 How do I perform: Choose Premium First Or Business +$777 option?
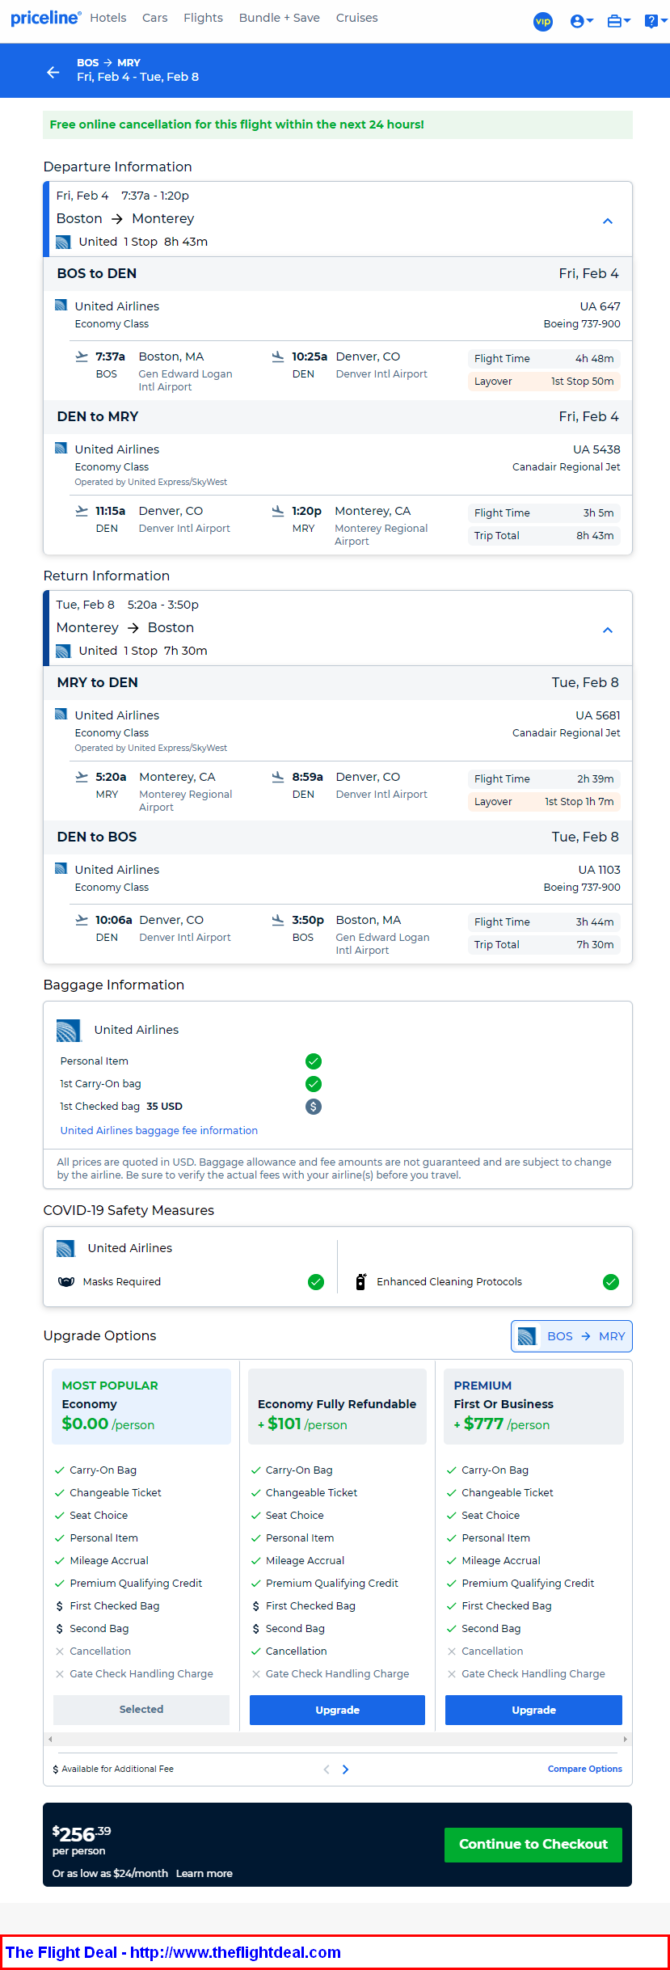(x=533, y=1406)
